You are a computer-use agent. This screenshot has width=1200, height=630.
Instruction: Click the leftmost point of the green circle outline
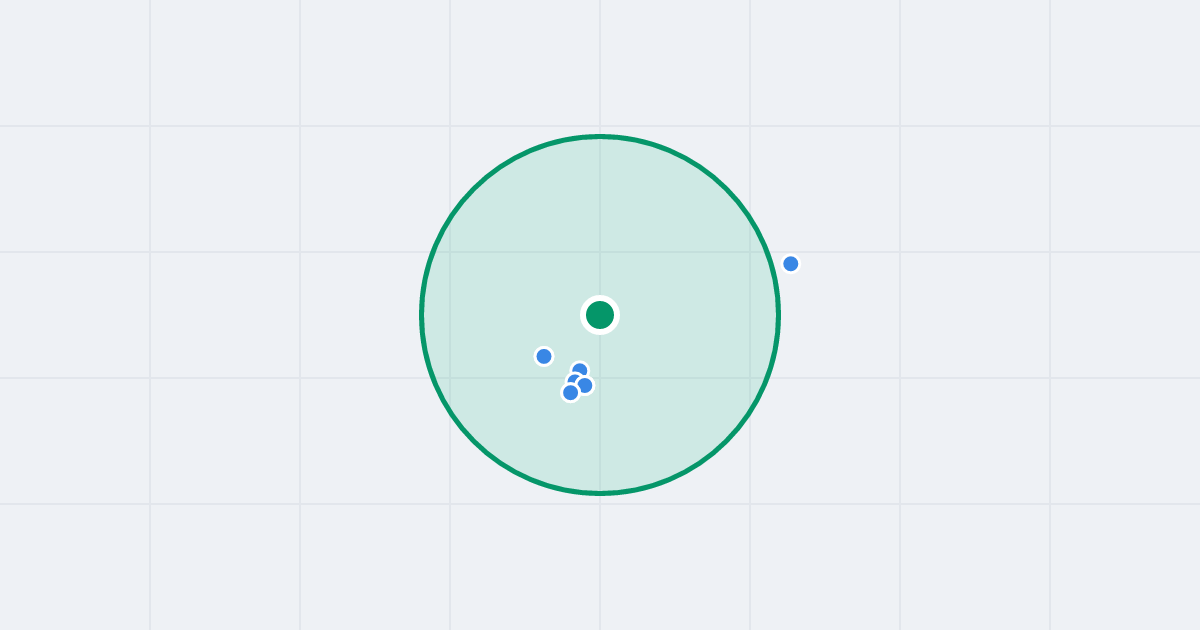click(x=422, y=315)
